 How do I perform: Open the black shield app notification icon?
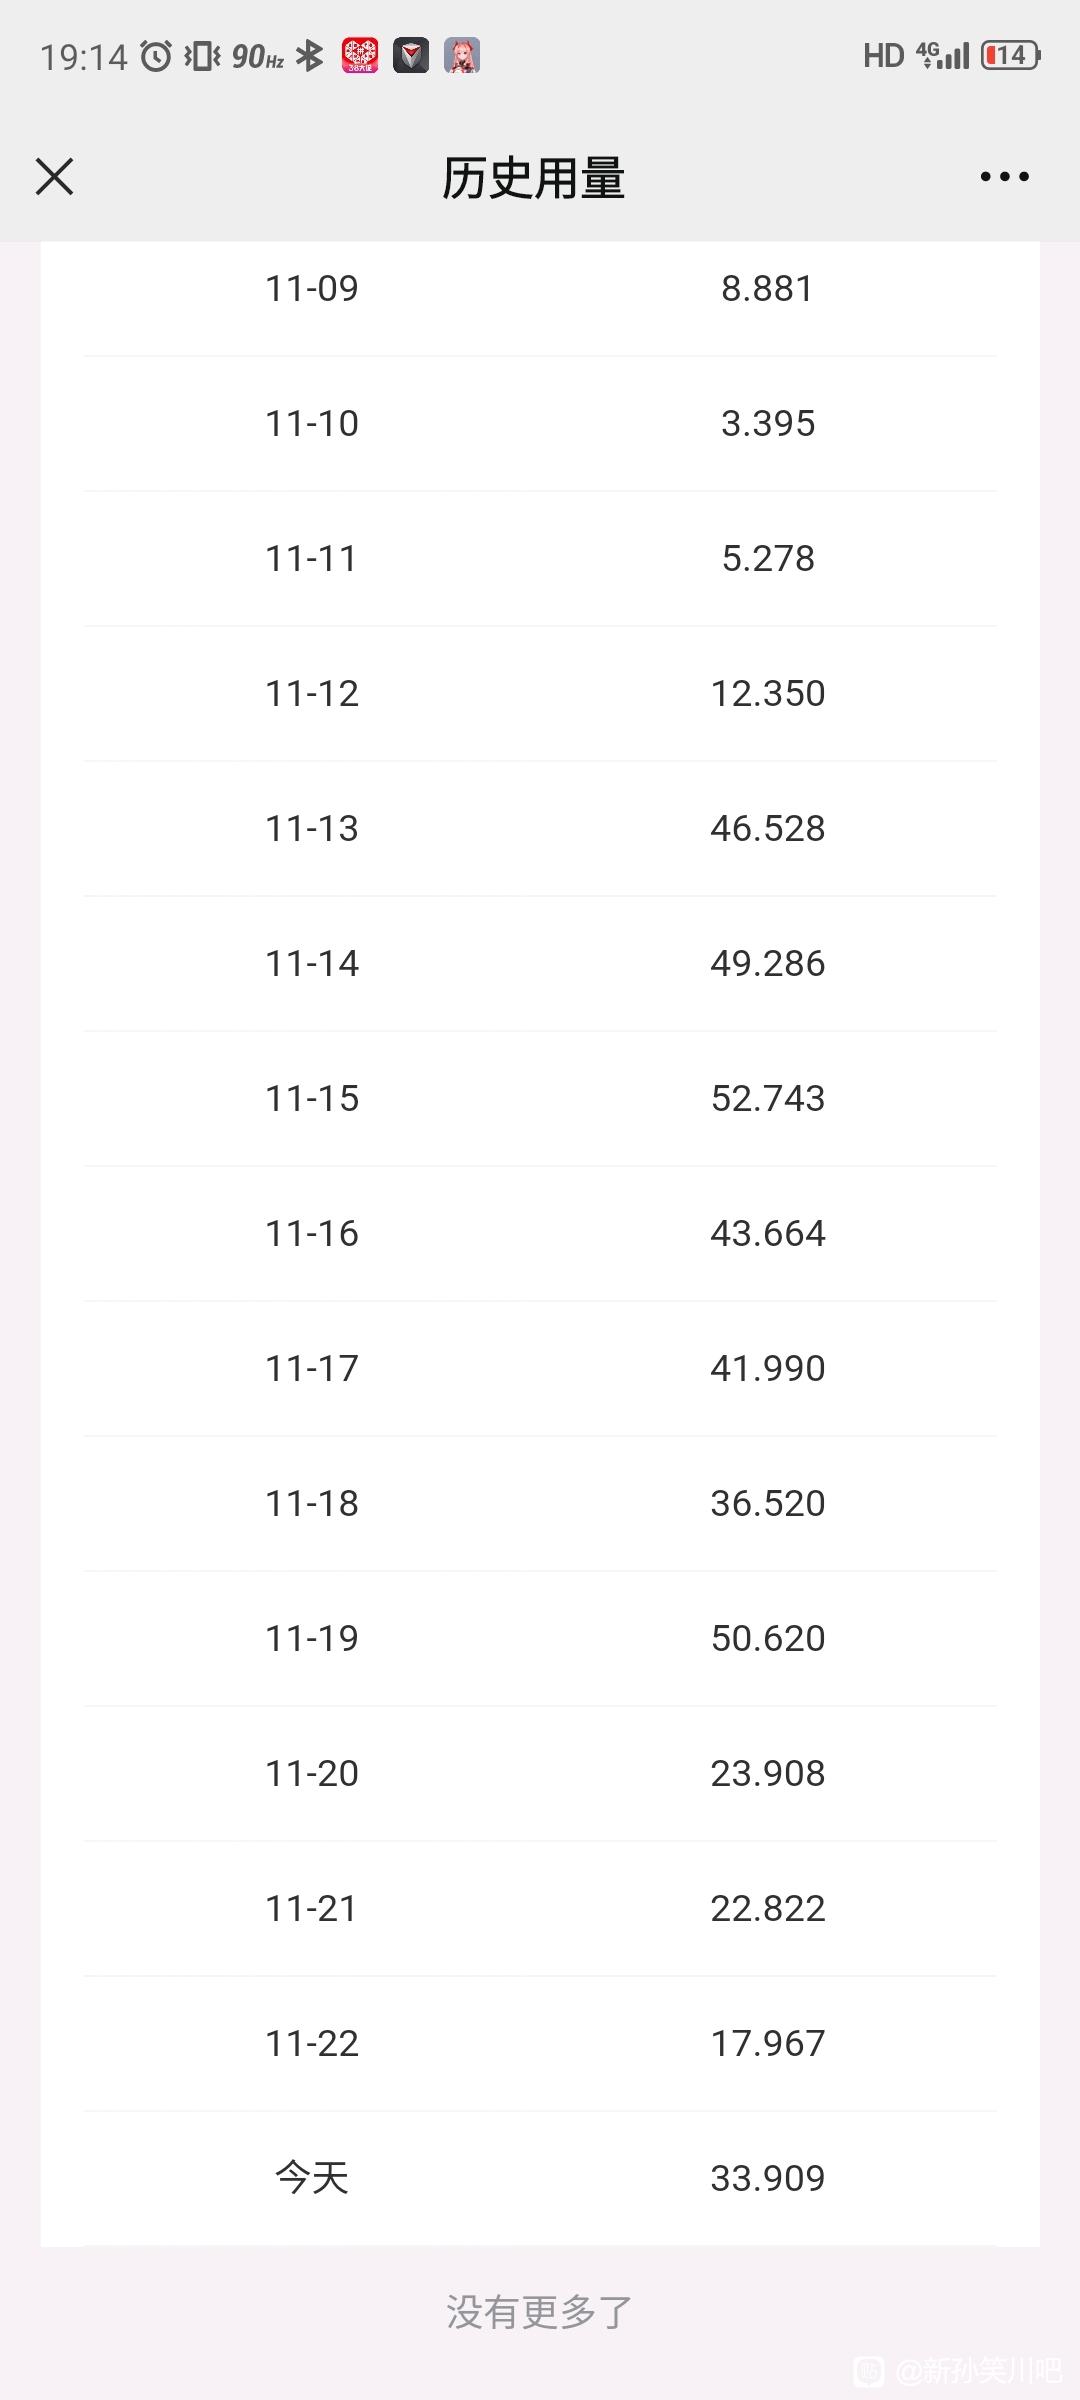point(411,56)
